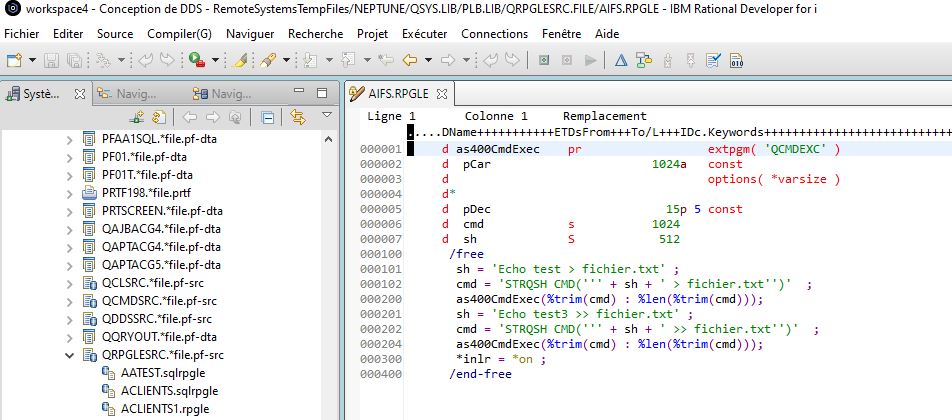This screenshot has width=952, height=420.
Task: Expand the PF01.*file.pf-dta node
Action: [x=69, y=157]
